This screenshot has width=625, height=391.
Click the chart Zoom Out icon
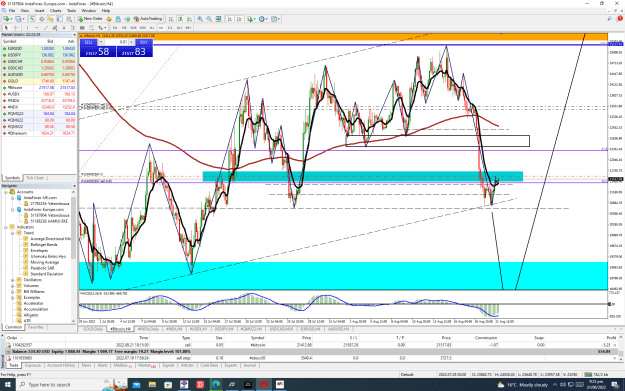209,19
